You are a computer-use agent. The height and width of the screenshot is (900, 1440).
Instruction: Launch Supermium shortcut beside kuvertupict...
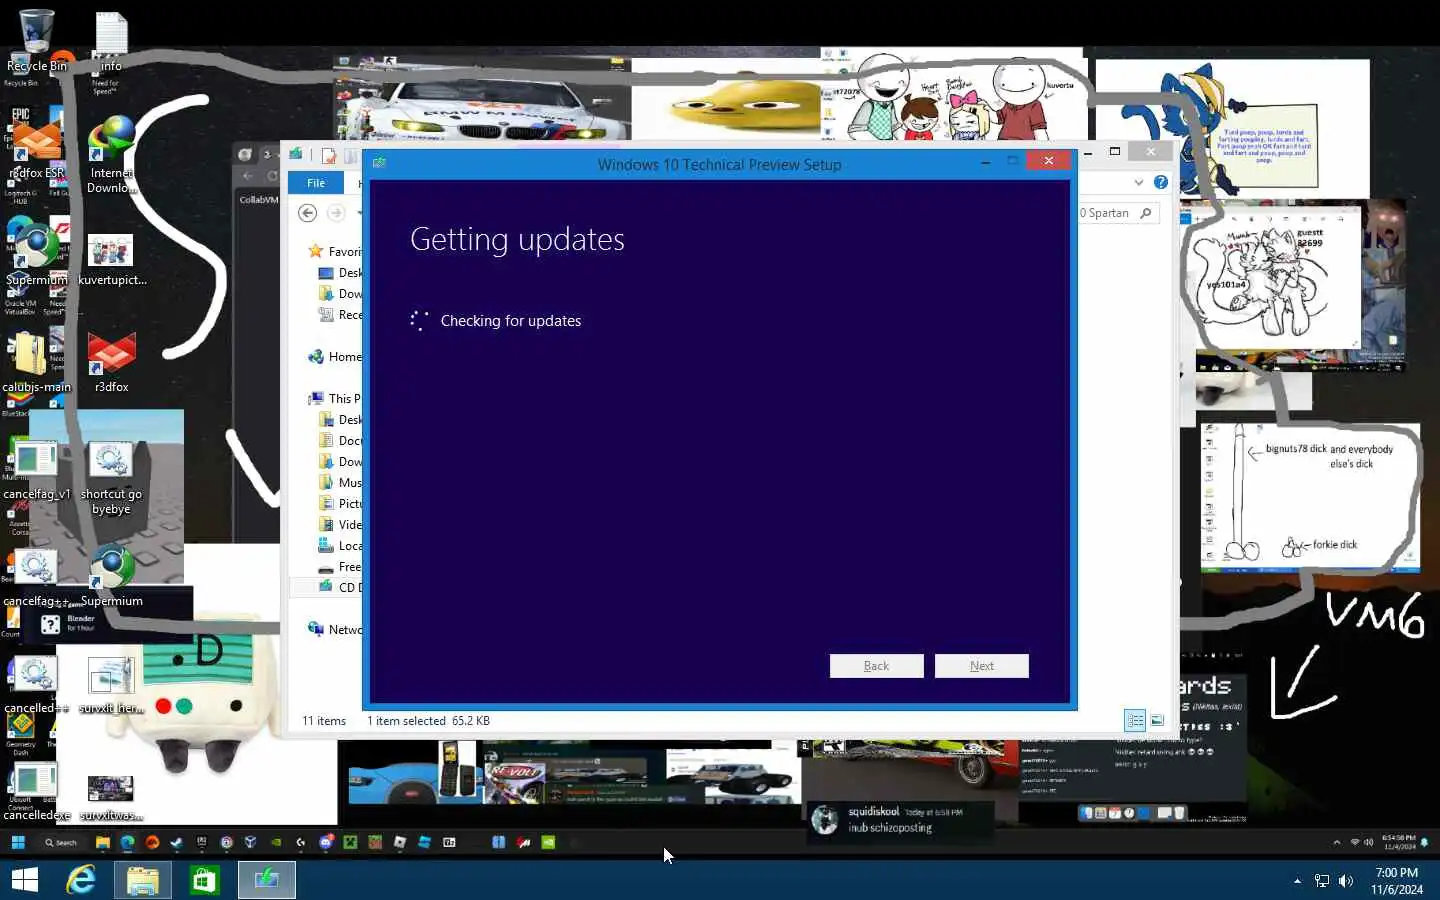[x=36, y=255]
